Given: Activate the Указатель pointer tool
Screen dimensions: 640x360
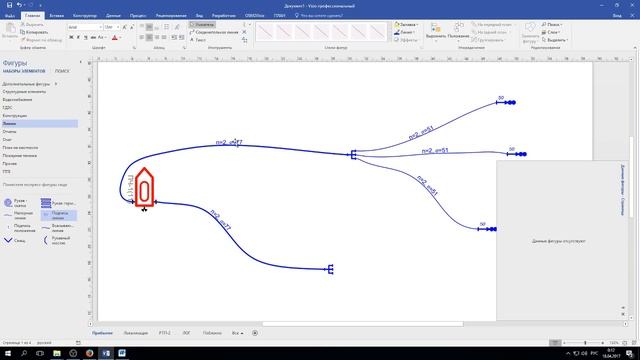Looking at the screenshot, I should click(202, 24).
